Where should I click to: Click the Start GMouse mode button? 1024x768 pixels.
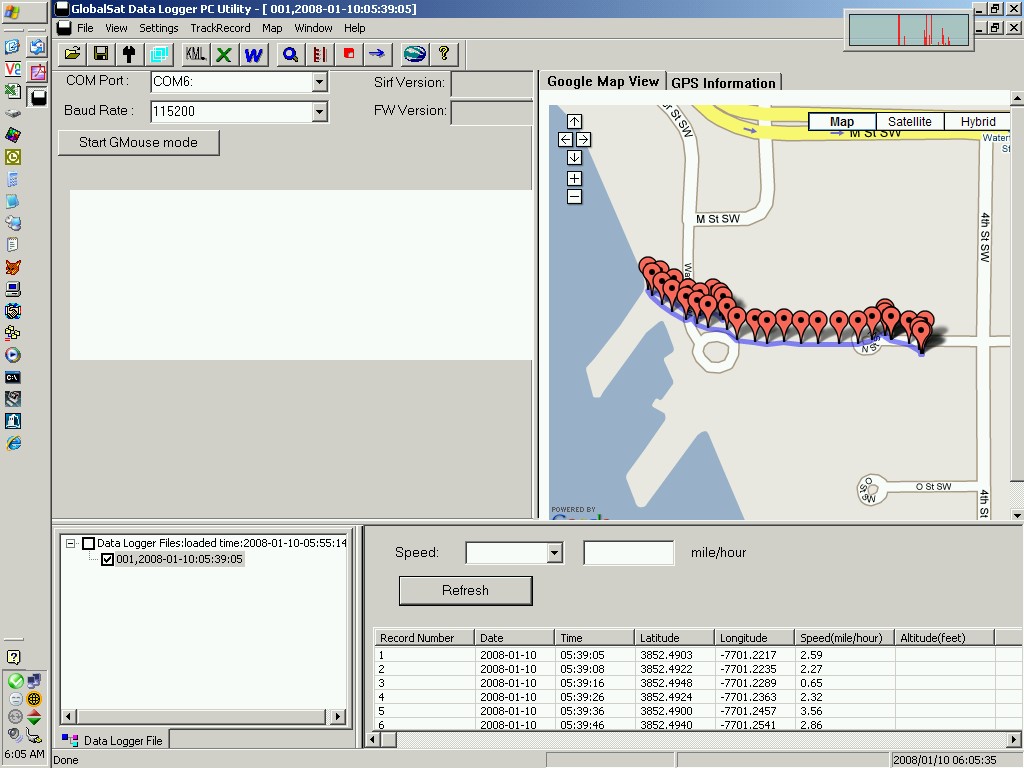coord(138,142)
